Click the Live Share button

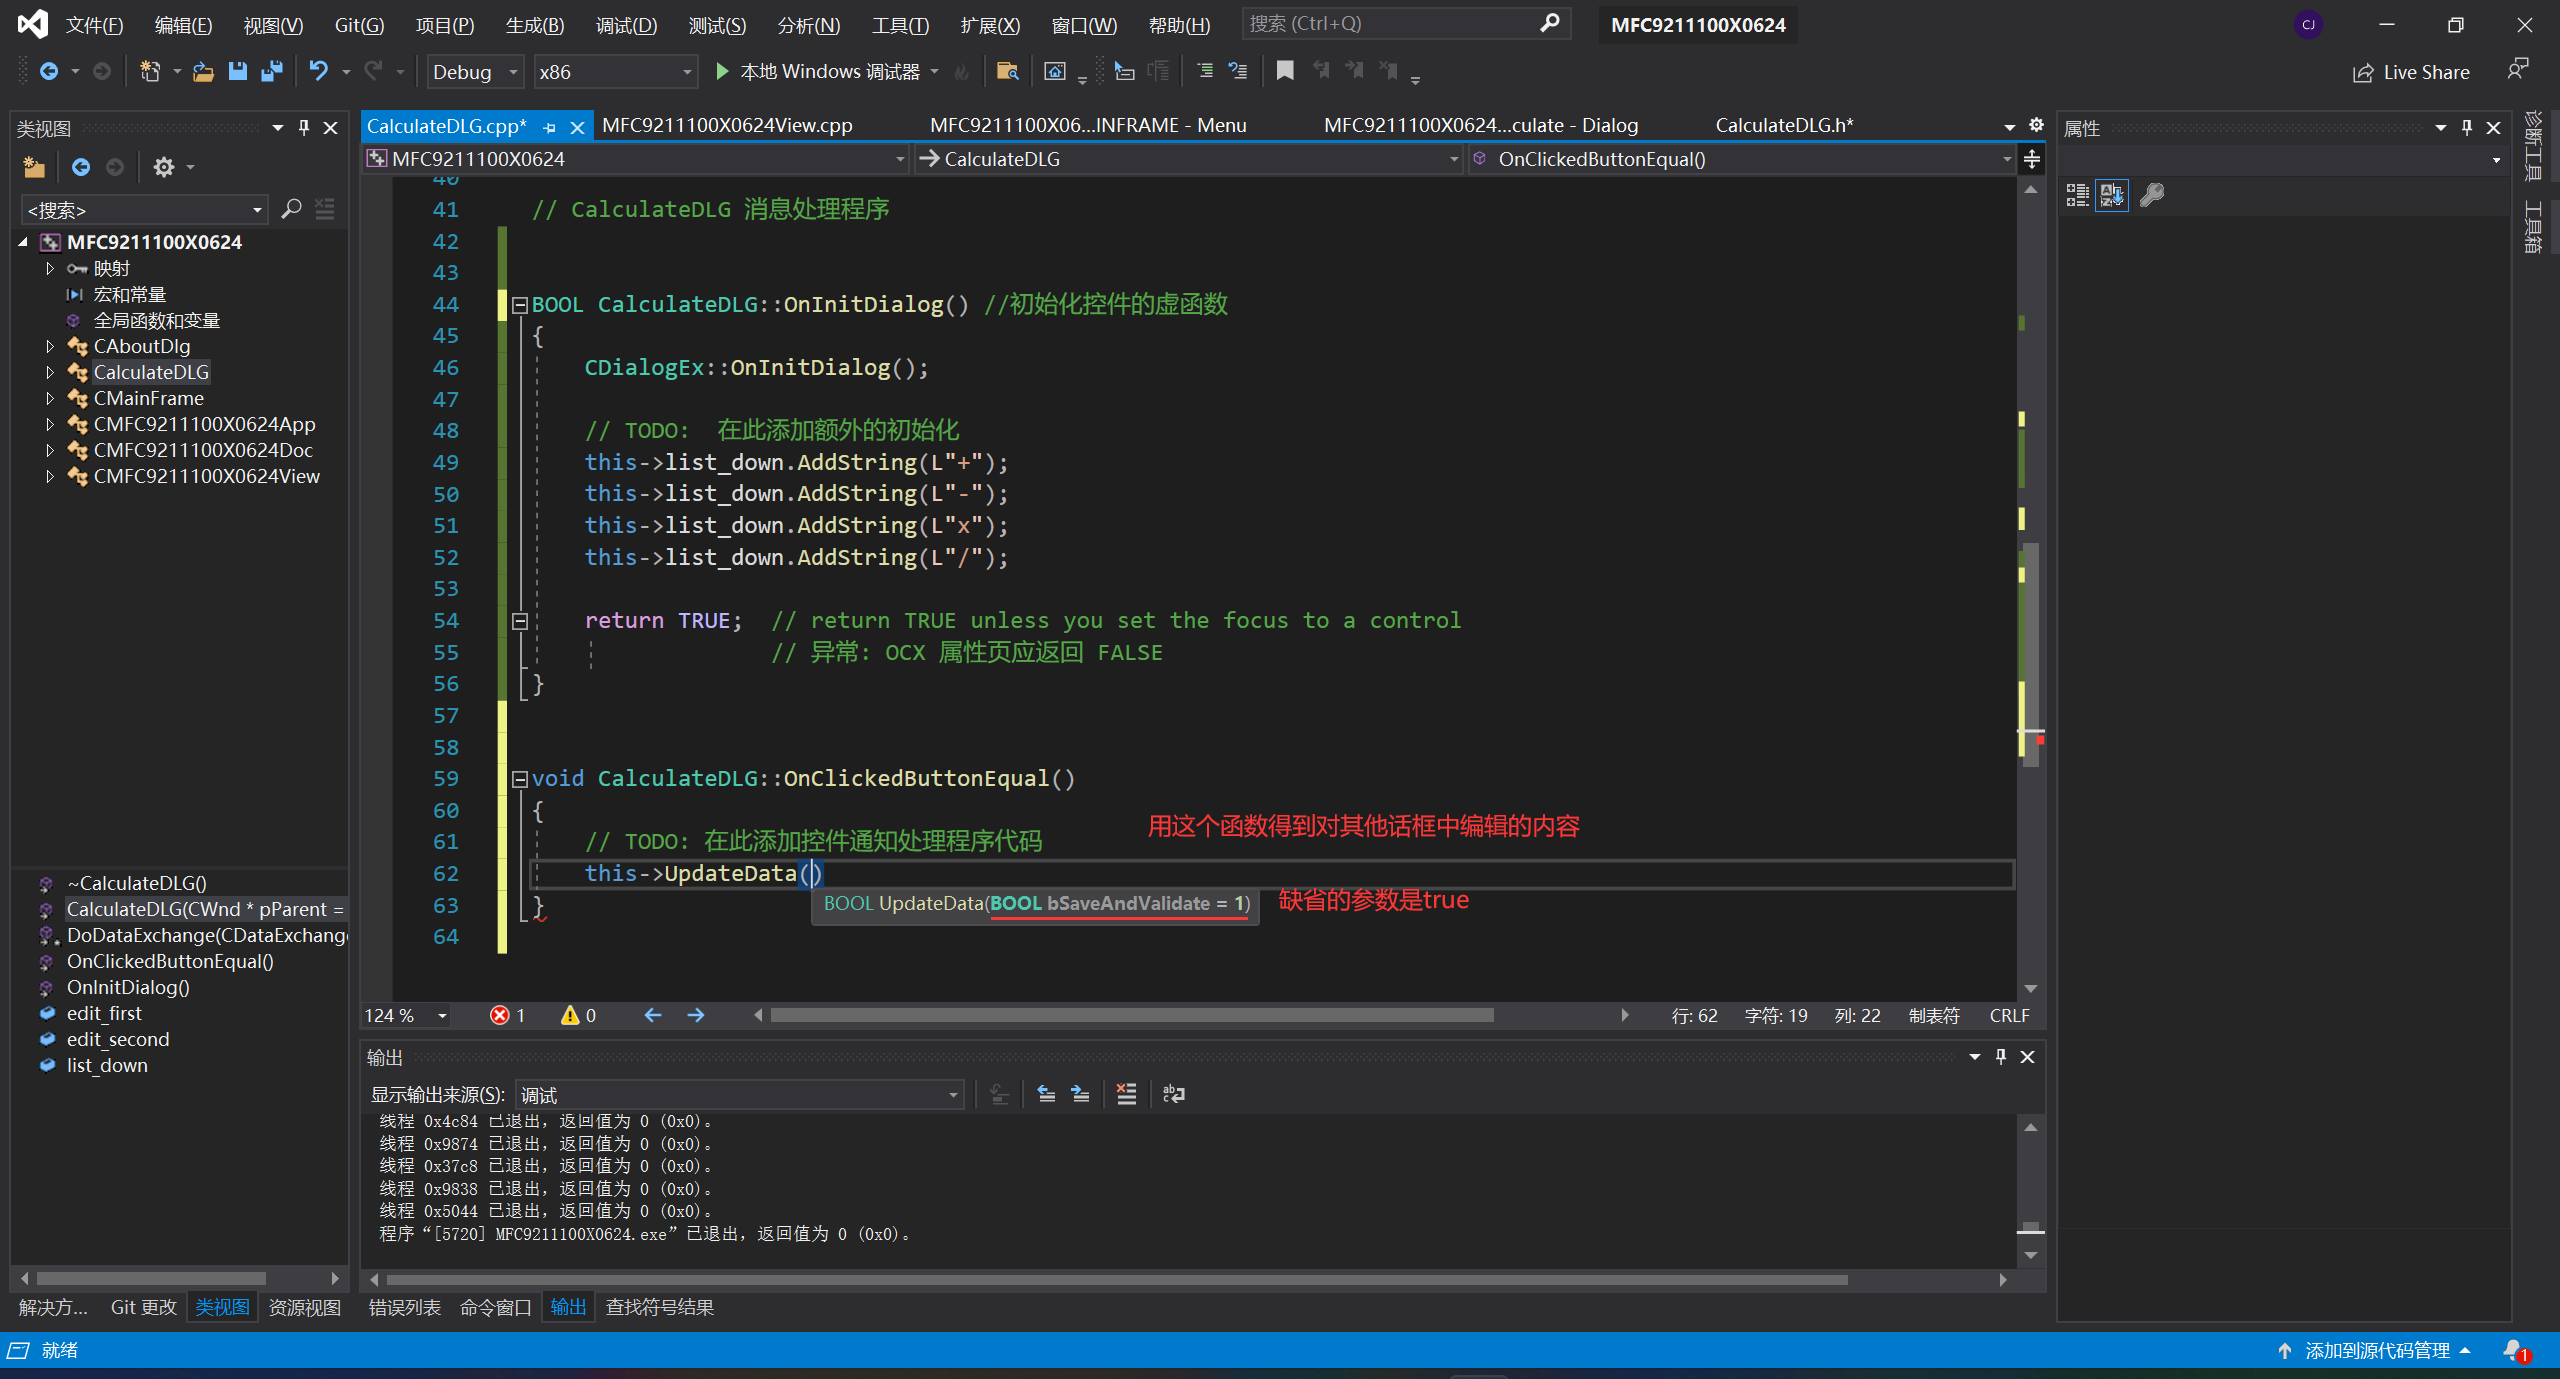(2411, 72)
